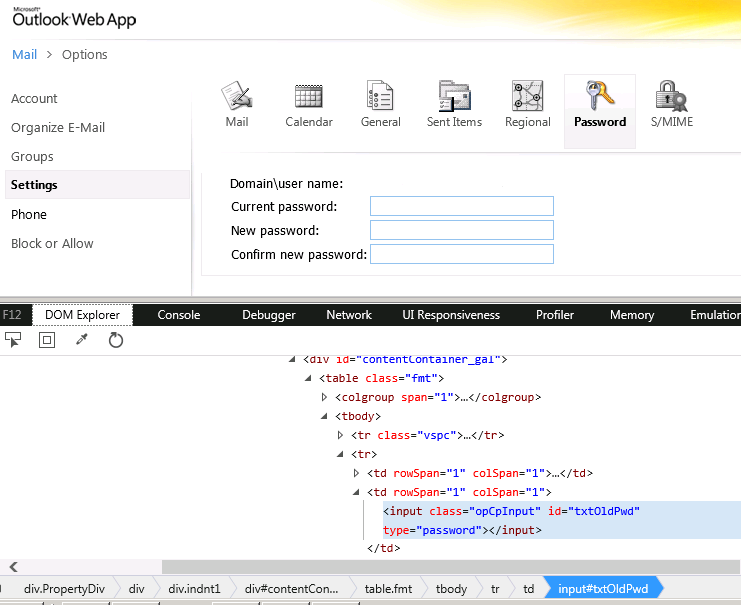Click the Outlook Web App logo
This screenshot has width=741, height=605.
(x=74, y=18)
